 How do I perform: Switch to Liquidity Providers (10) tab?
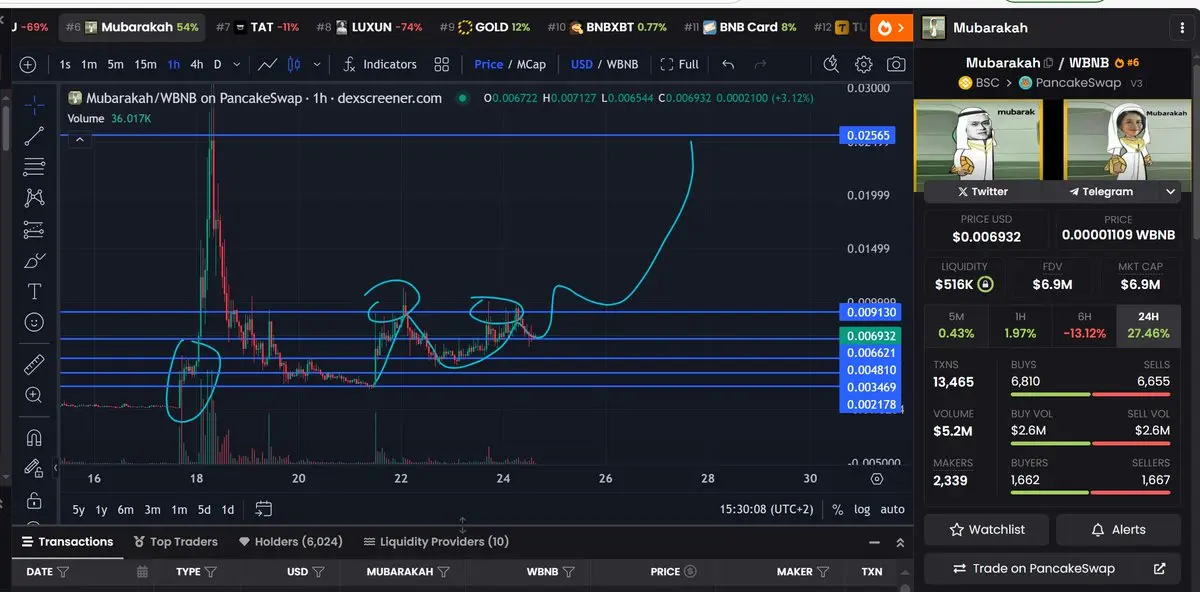point(436,541)
